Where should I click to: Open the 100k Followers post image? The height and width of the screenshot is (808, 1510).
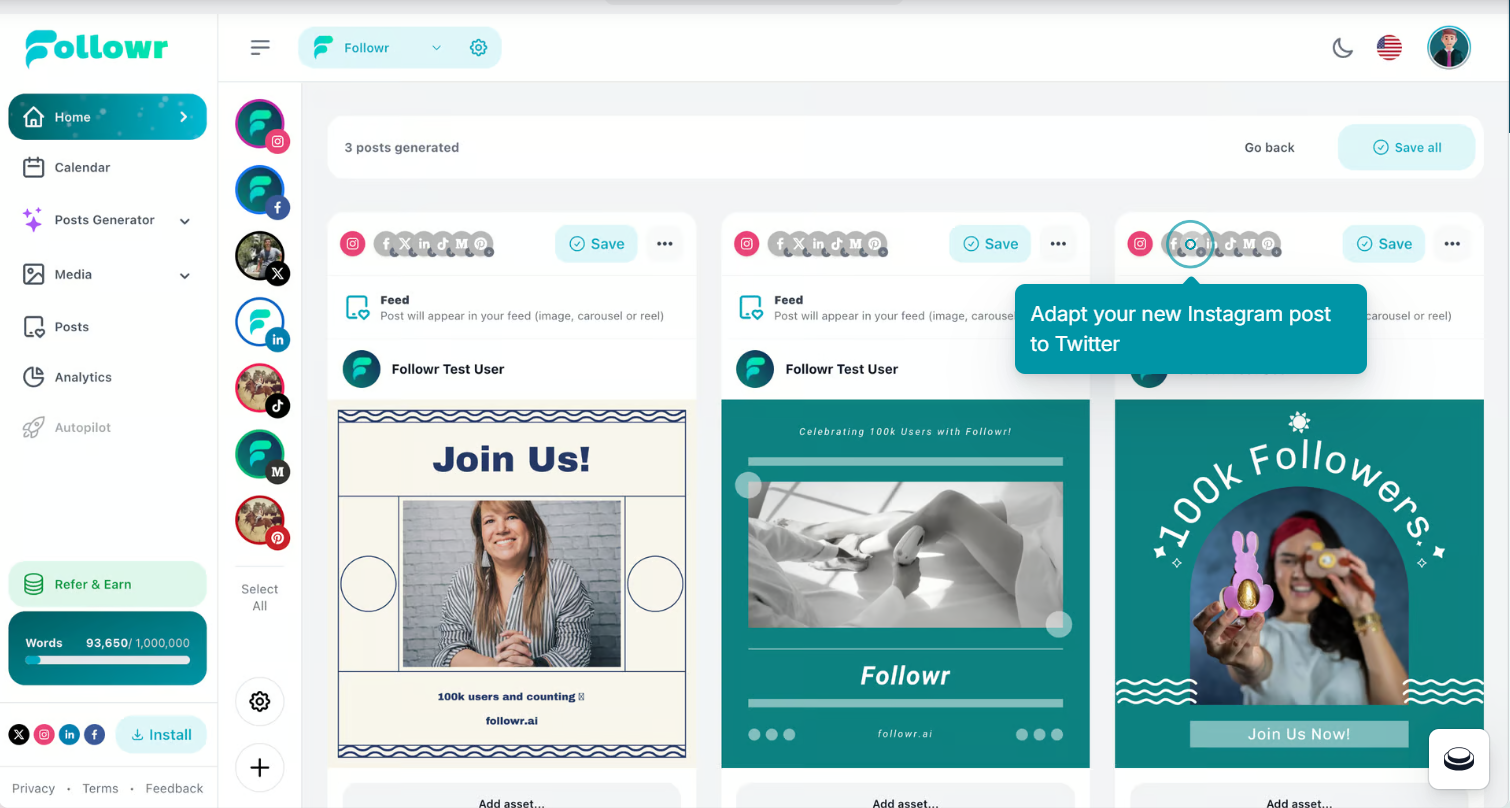click(1299, 584)
